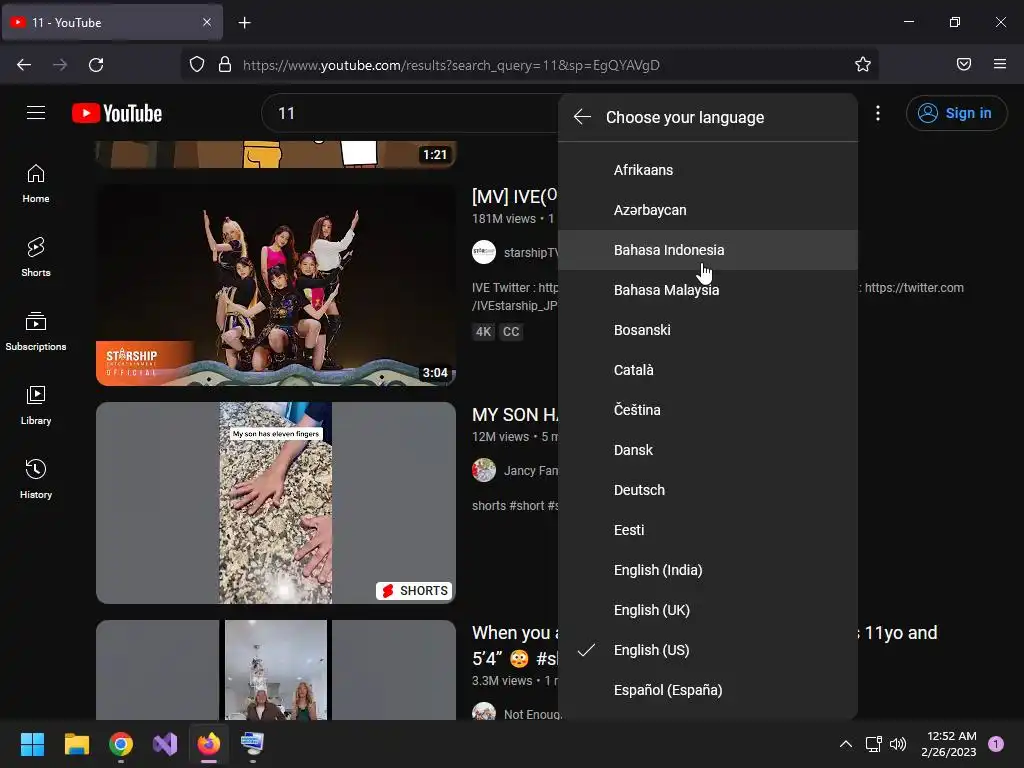Select Bosanski language

(x=707, y=330)
